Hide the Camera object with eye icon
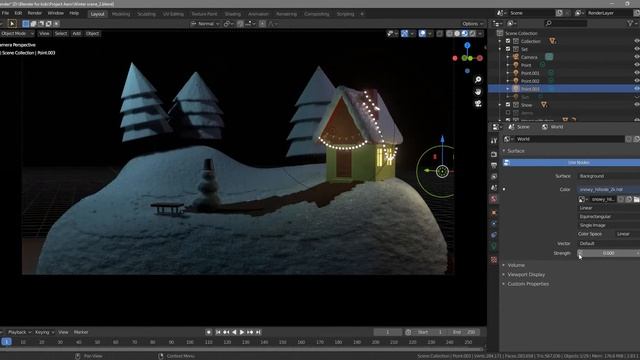Image resolution: width=640 pixels, height=360 pixels. click(636, 57)
